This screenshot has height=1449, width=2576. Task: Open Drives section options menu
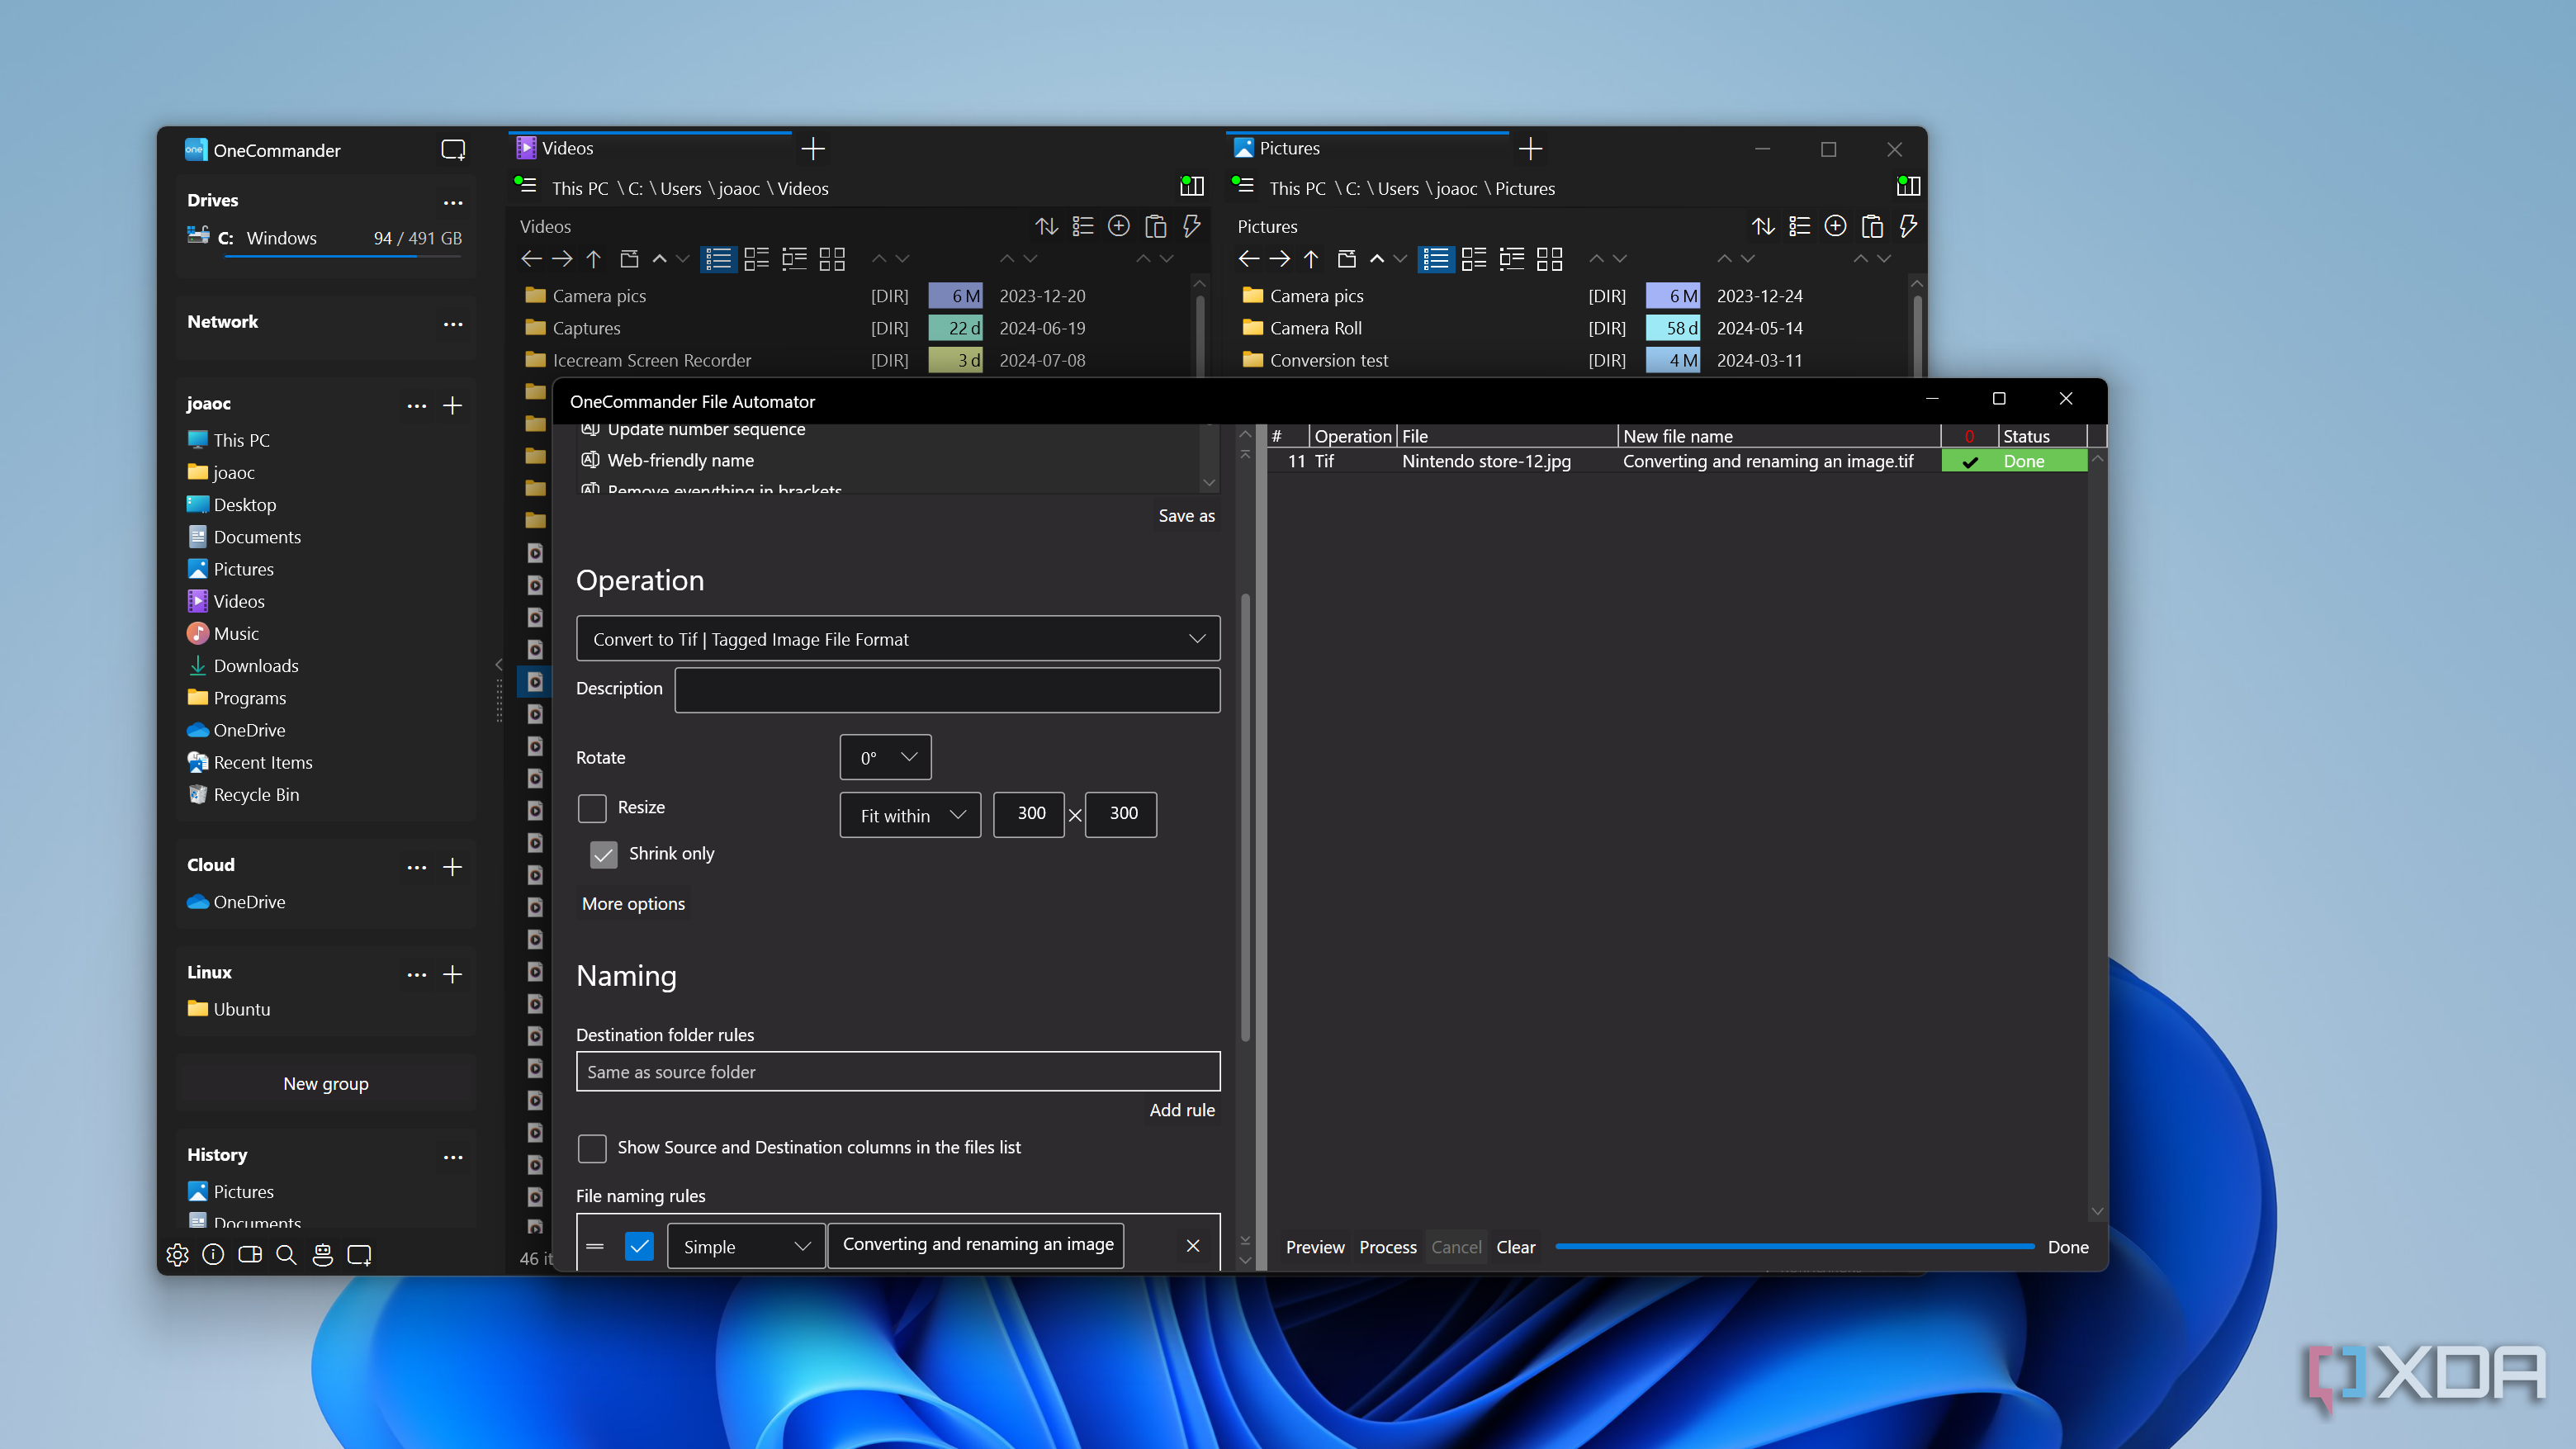coord(453,202)
